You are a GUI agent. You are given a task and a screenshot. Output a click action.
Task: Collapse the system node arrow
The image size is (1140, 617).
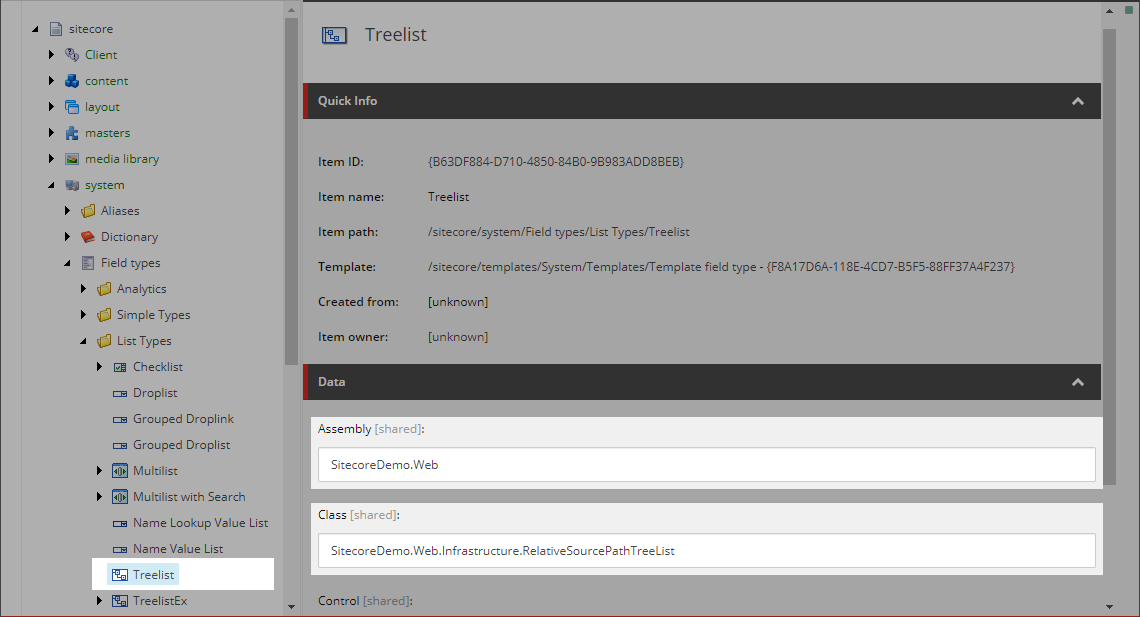click(51, 186)
